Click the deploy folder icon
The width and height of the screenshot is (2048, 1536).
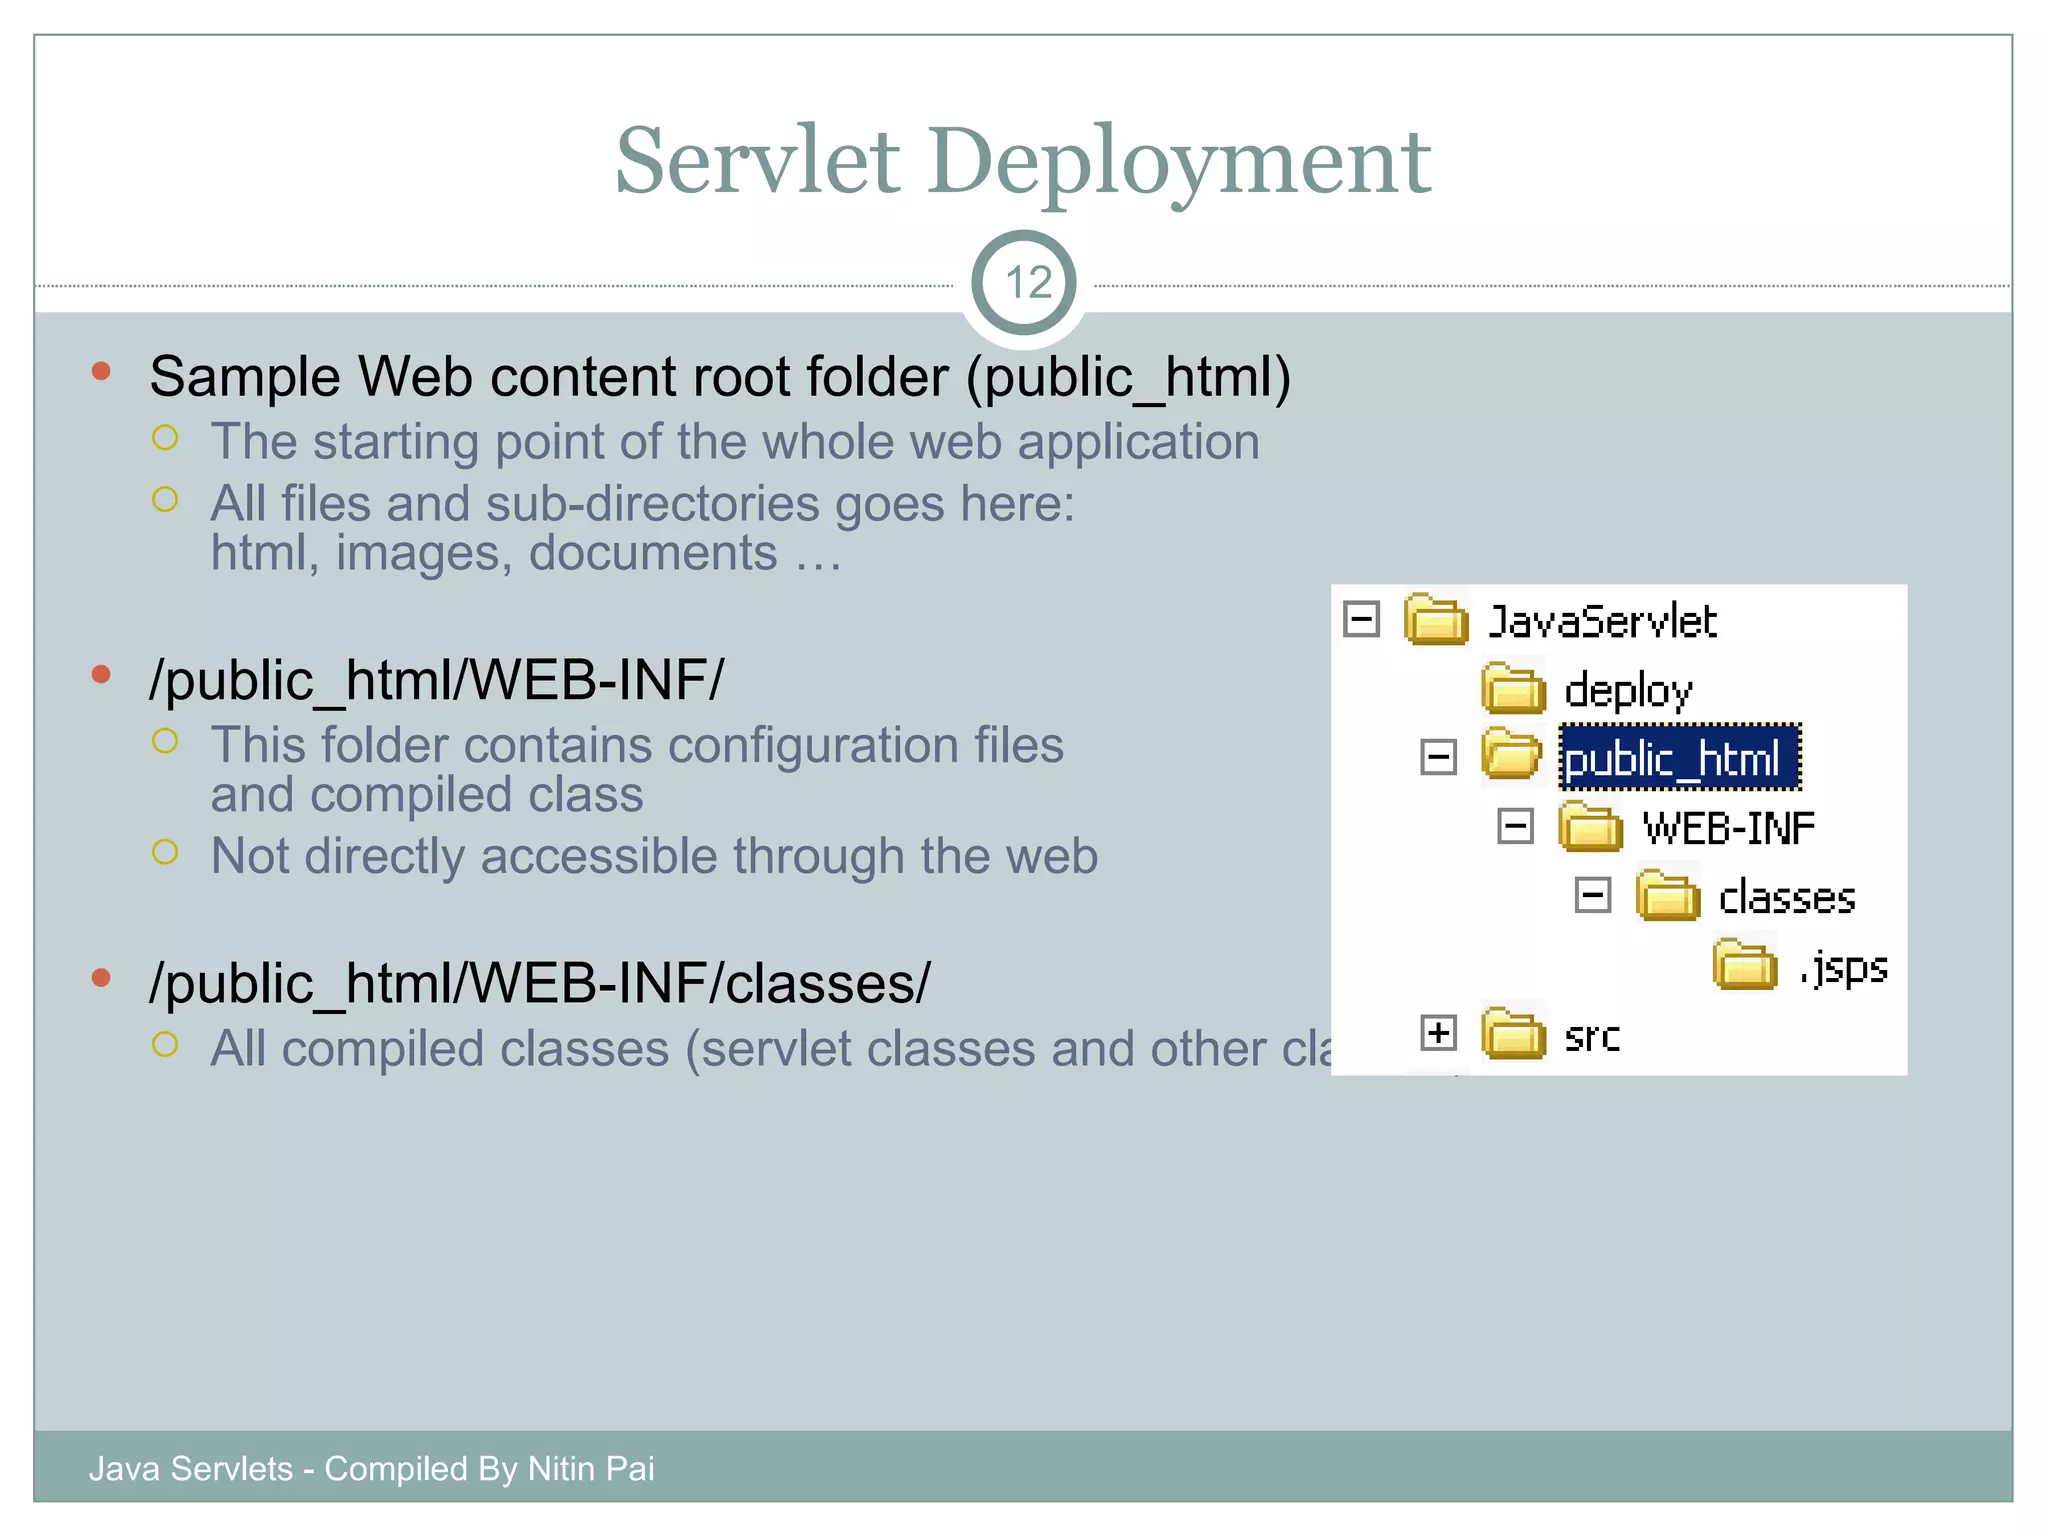pos(1513,689)
